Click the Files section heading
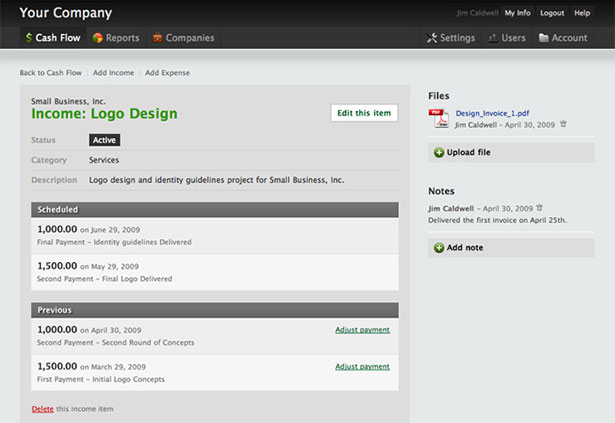615x423 pixels. pyautogui.click(x=439, y=96)
